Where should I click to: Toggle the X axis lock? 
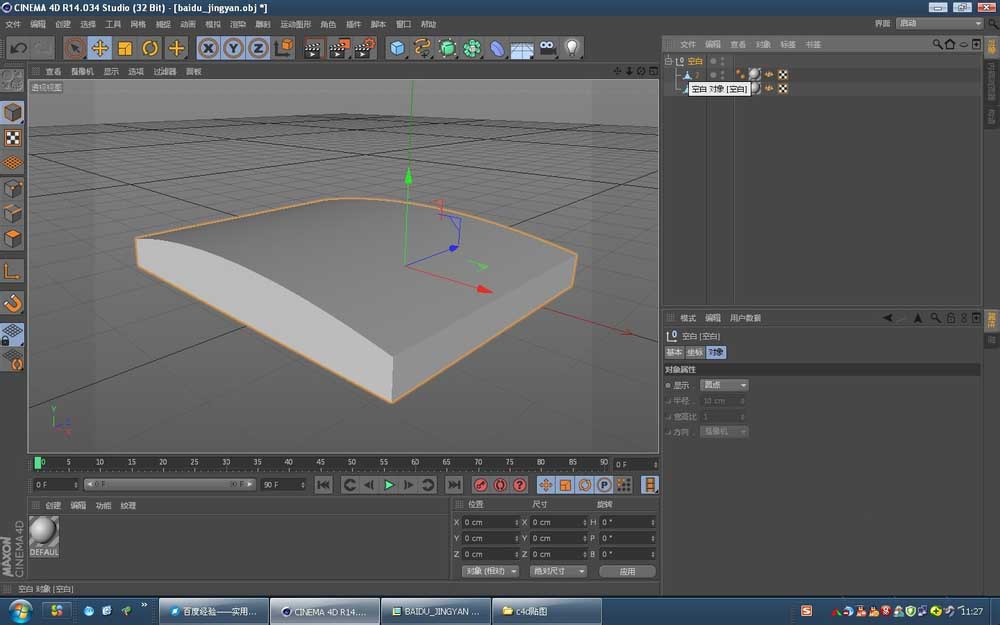(x=207, y=47)
